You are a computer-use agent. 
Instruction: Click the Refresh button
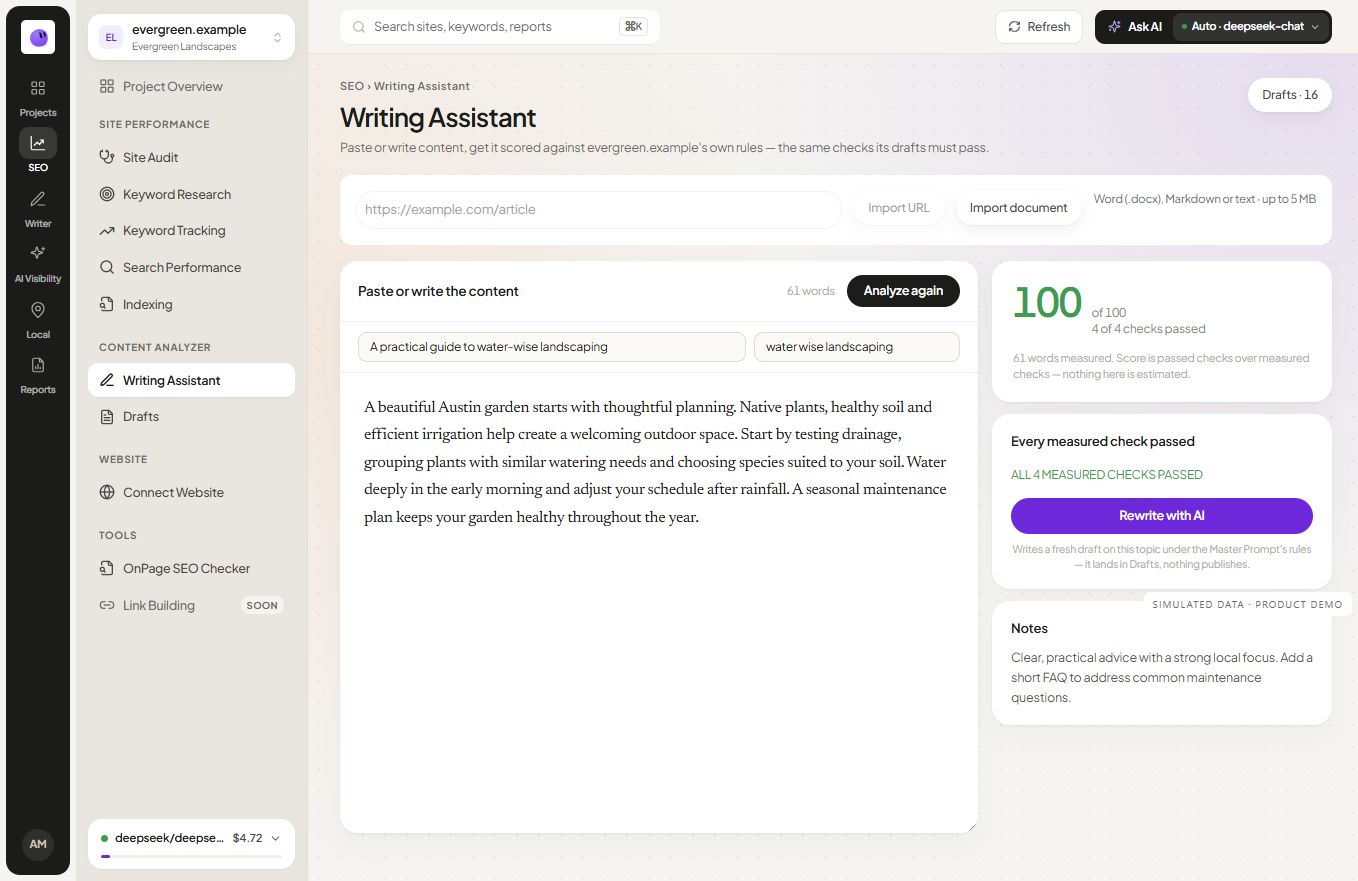pyautogui.click(x=1040, y=27)
